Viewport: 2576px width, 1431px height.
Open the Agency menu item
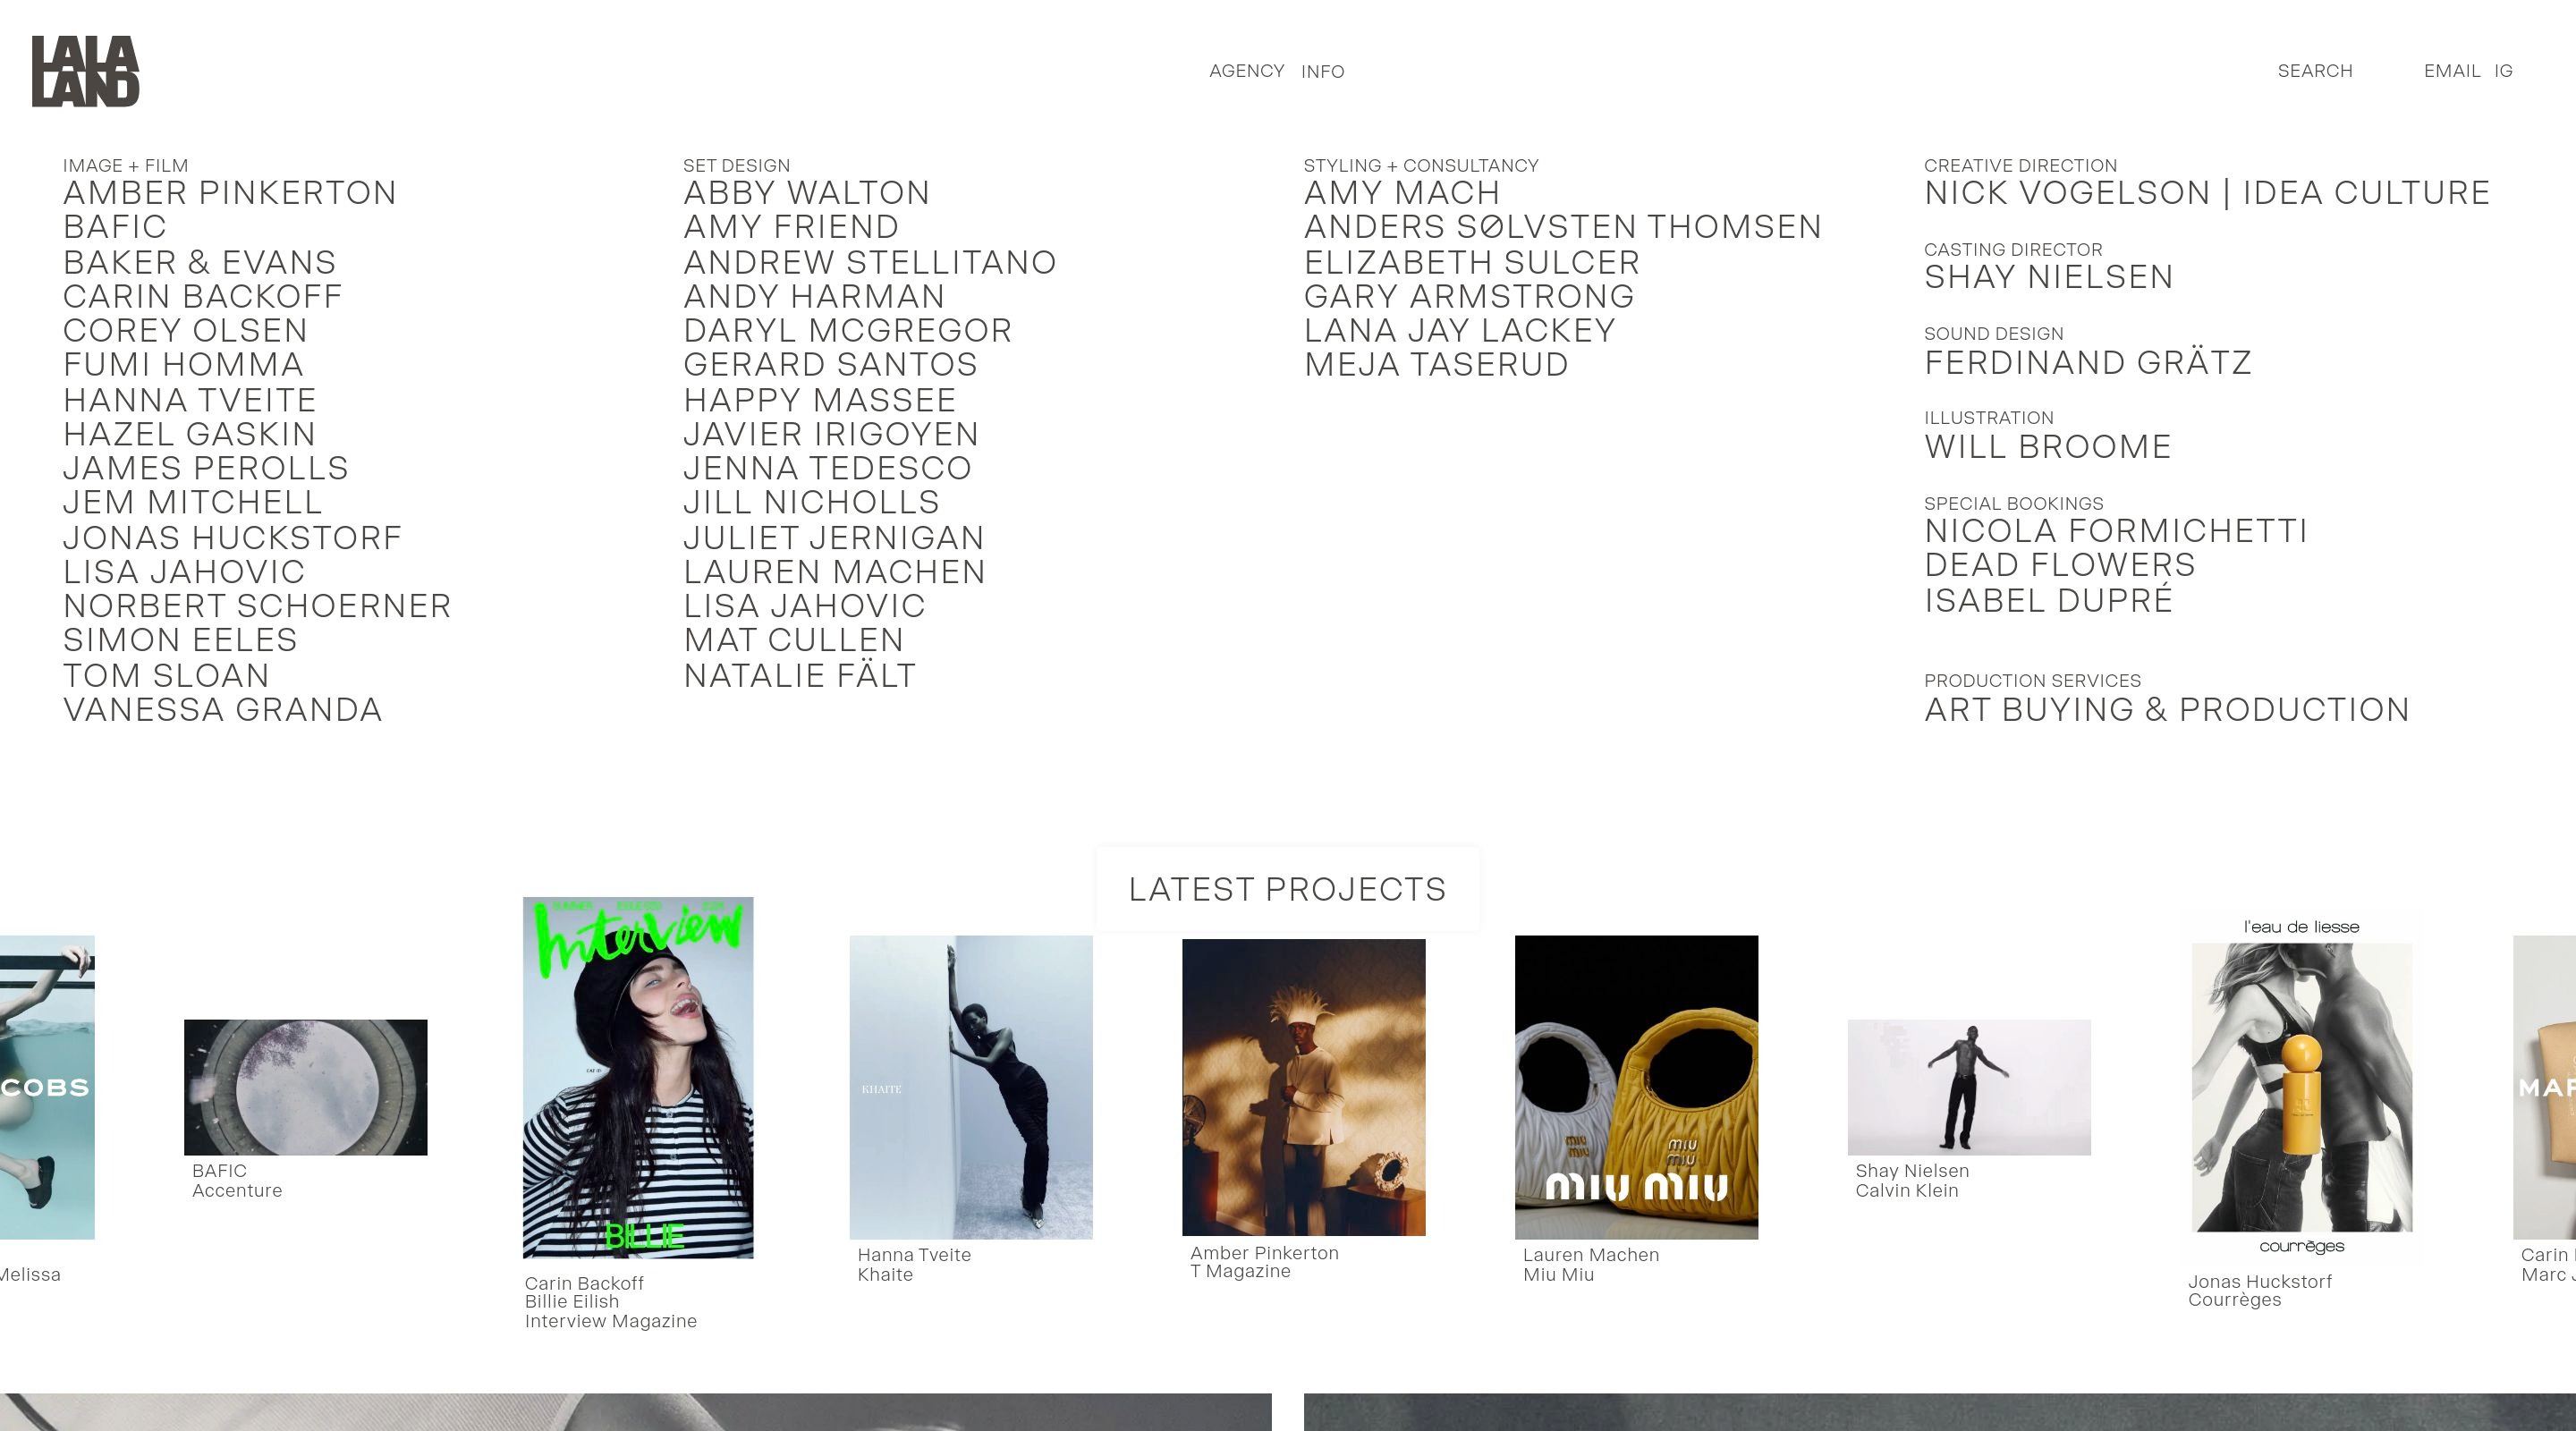(1246, 71)
